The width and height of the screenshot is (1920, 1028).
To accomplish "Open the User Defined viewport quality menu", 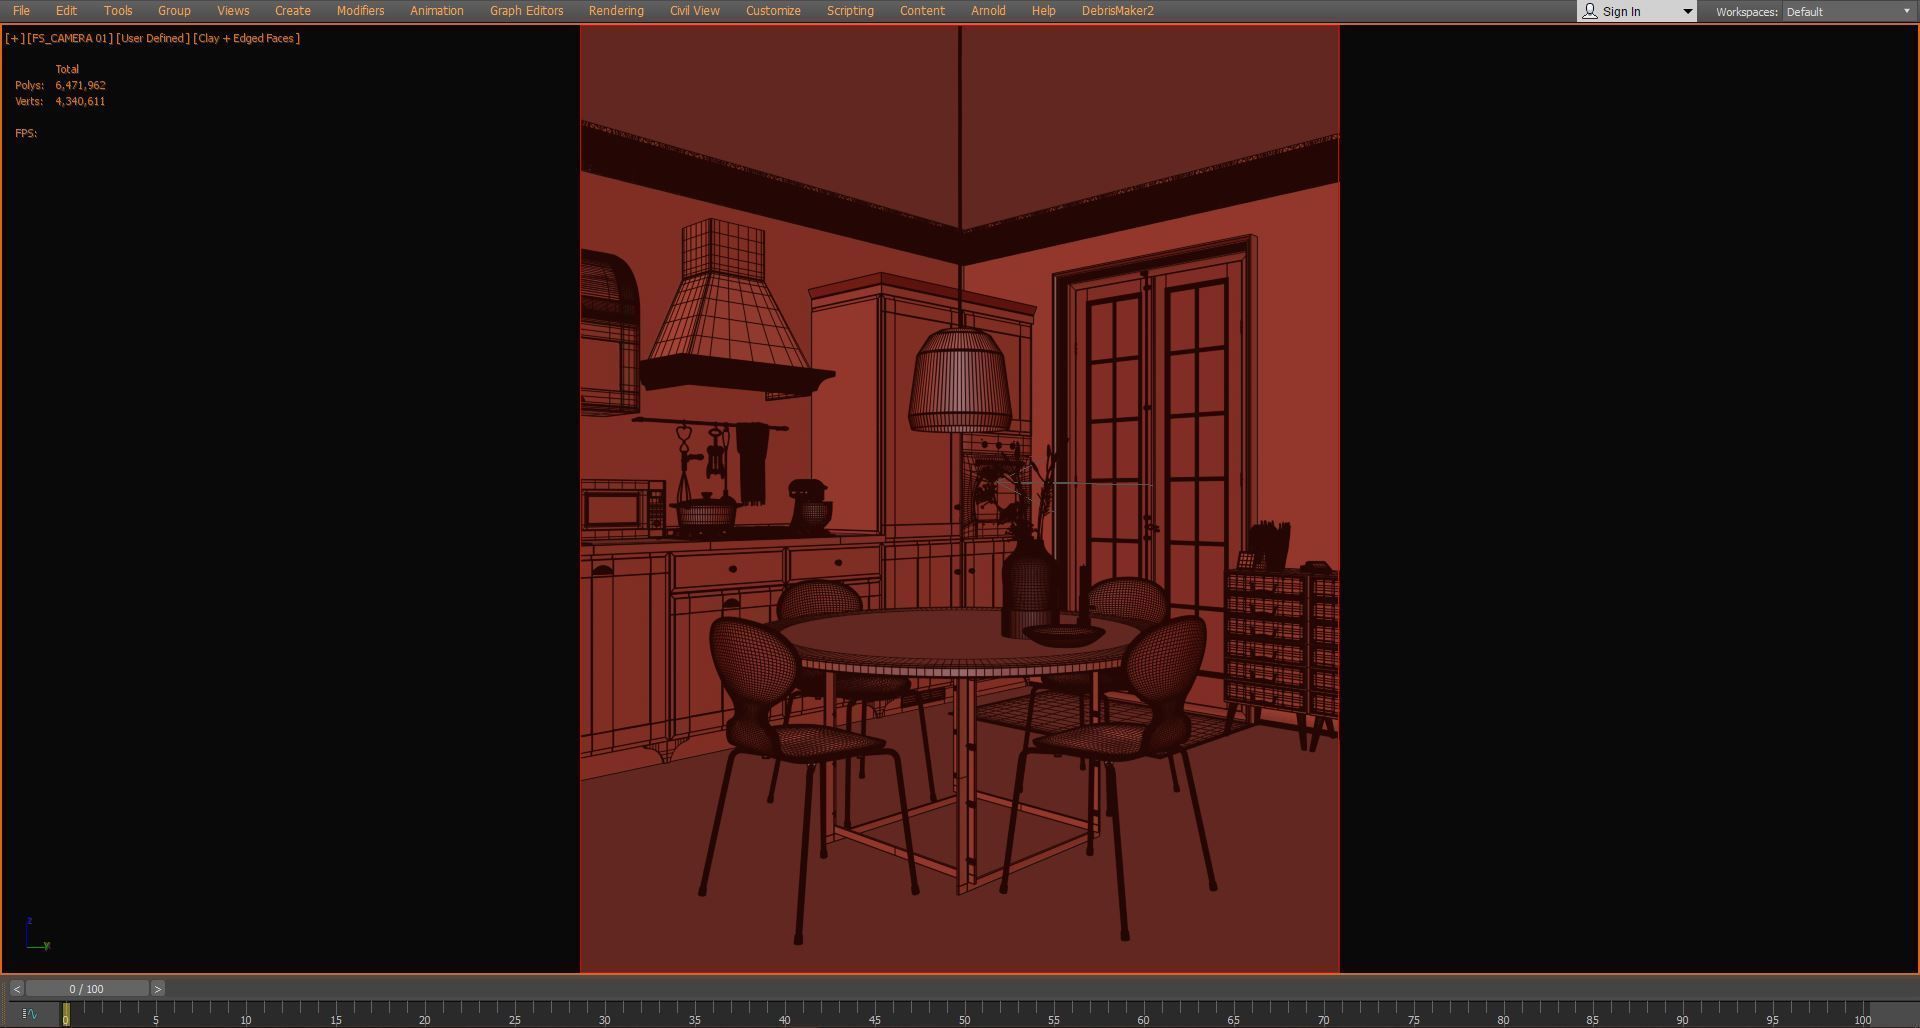I will pyautogui.click(x=153, y=38).
